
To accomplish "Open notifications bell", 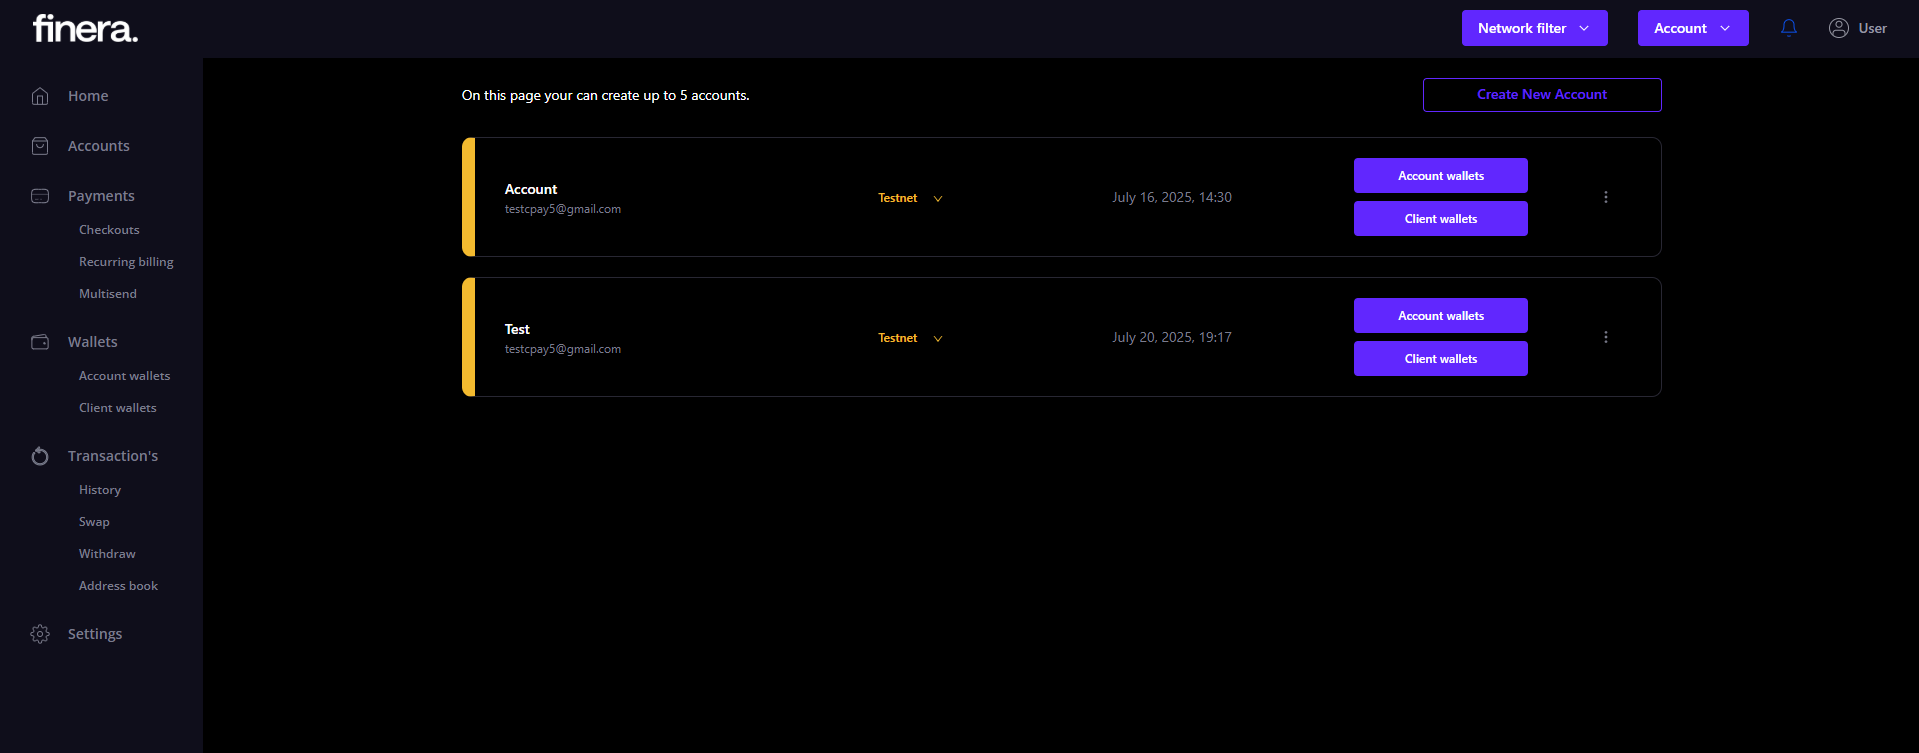I will pos(1789,28).
